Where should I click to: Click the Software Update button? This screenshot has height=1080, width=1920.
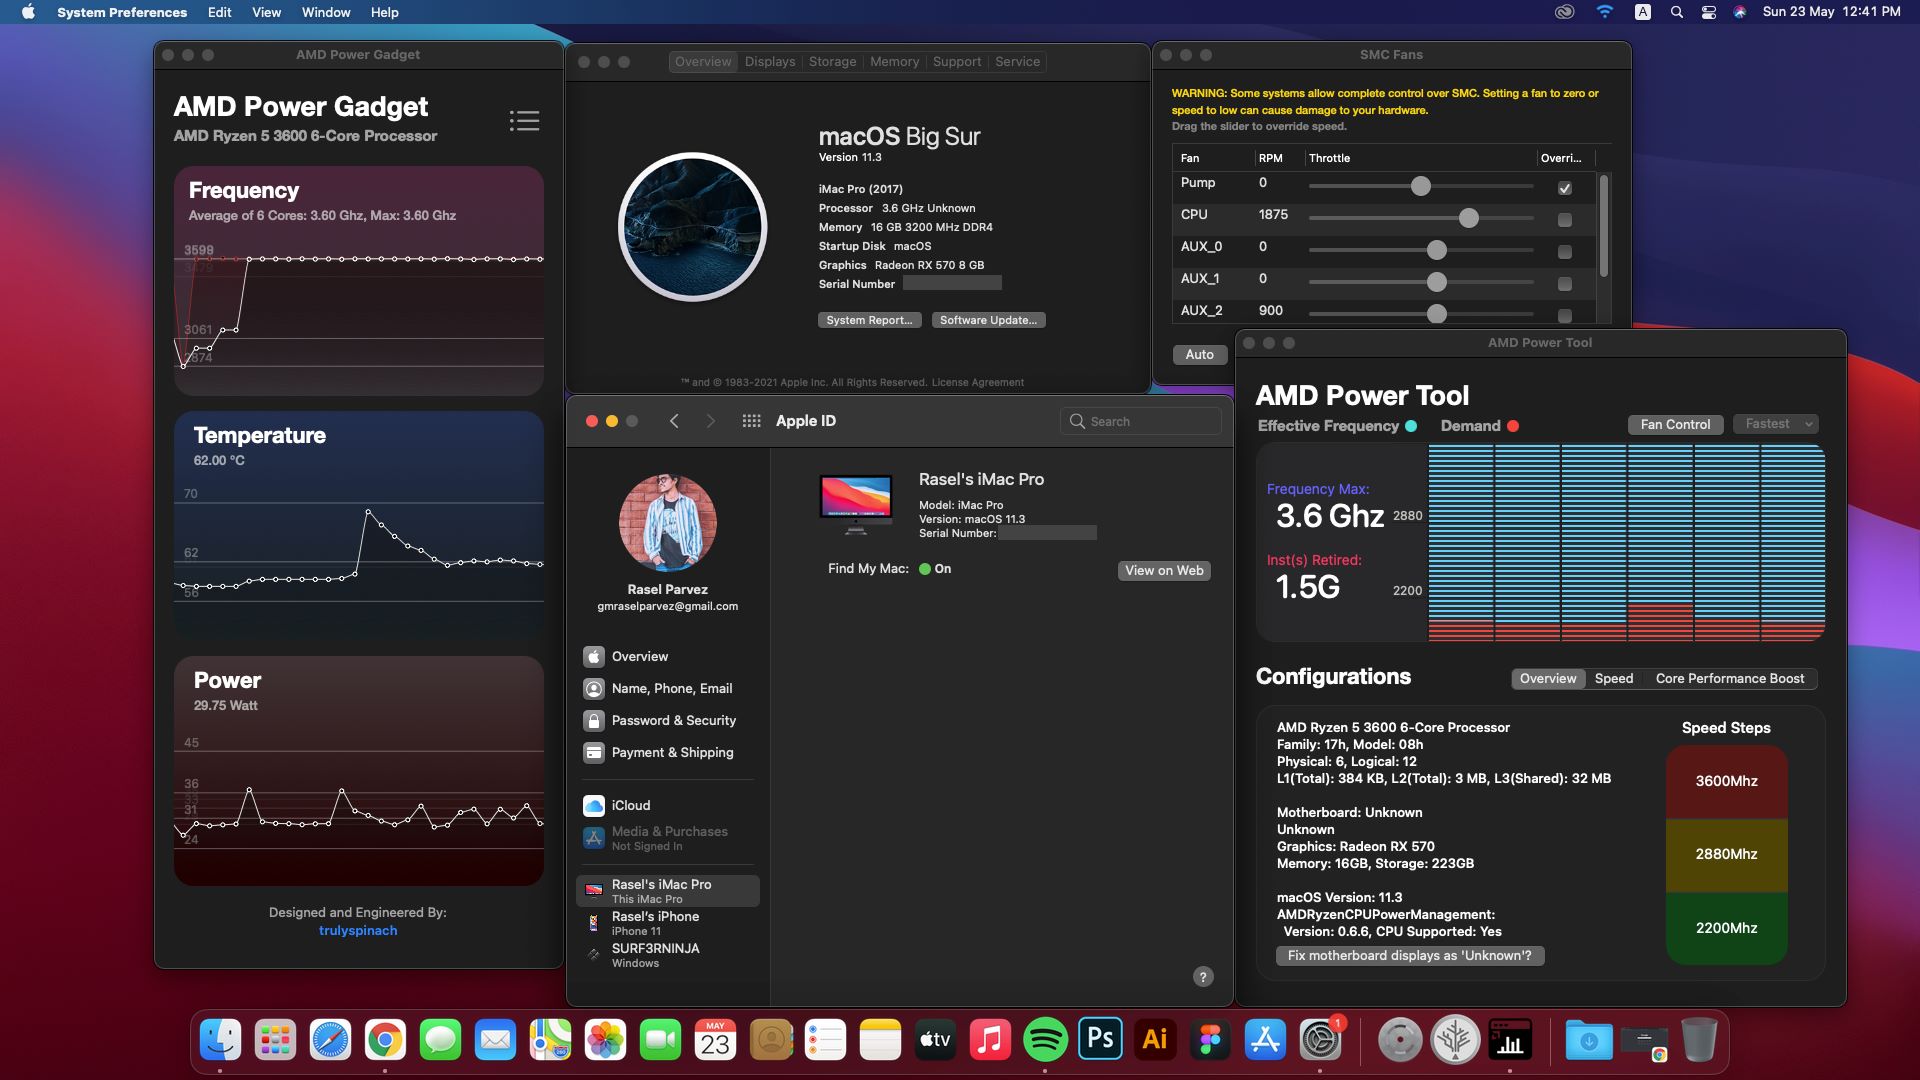988,320
